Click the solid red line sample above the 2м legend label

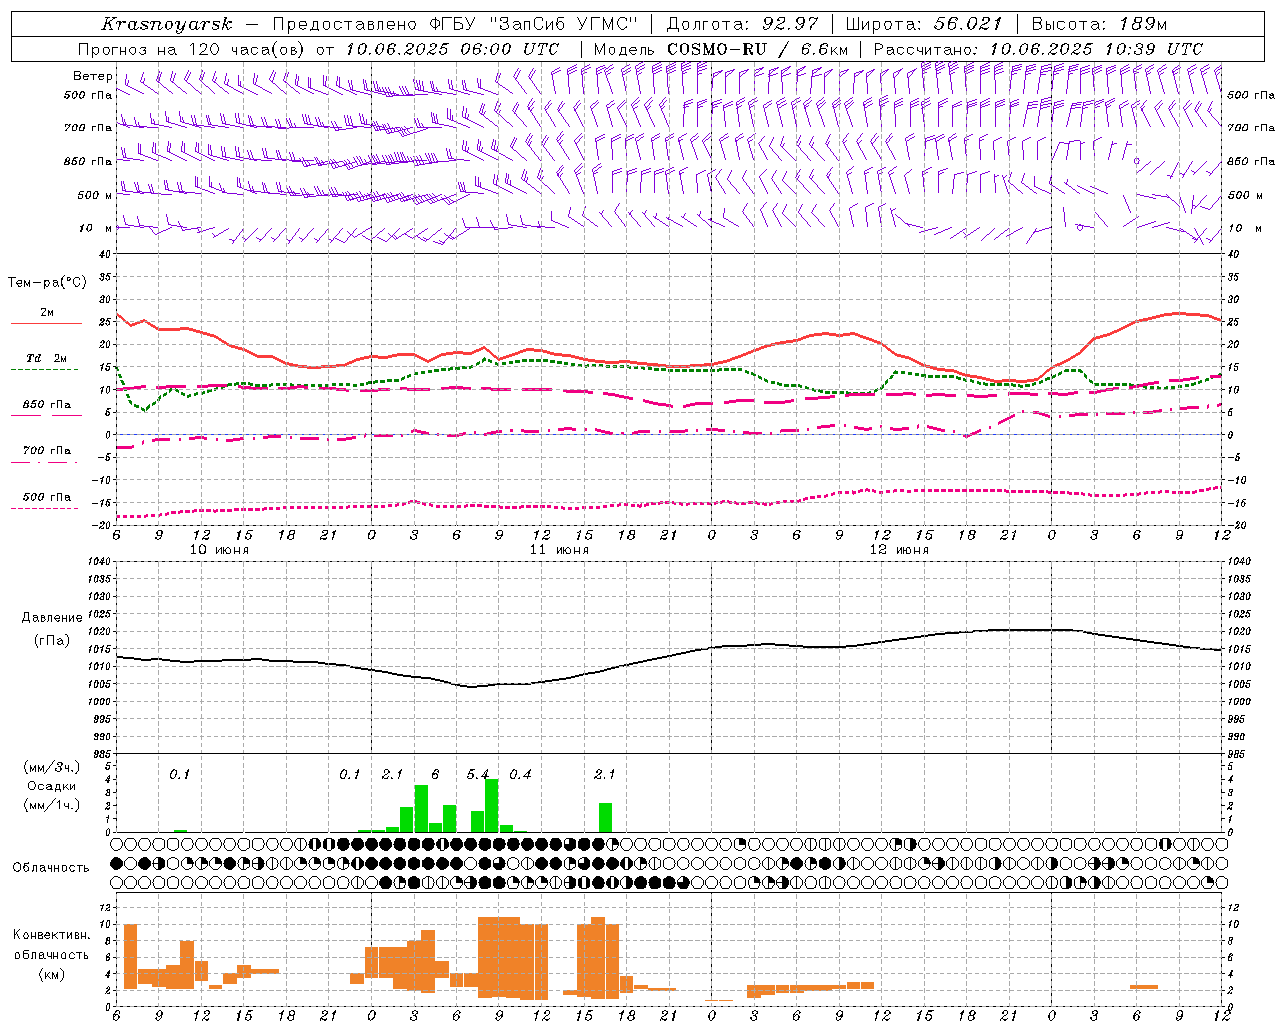pyautogui.click(x=46, y=323)
